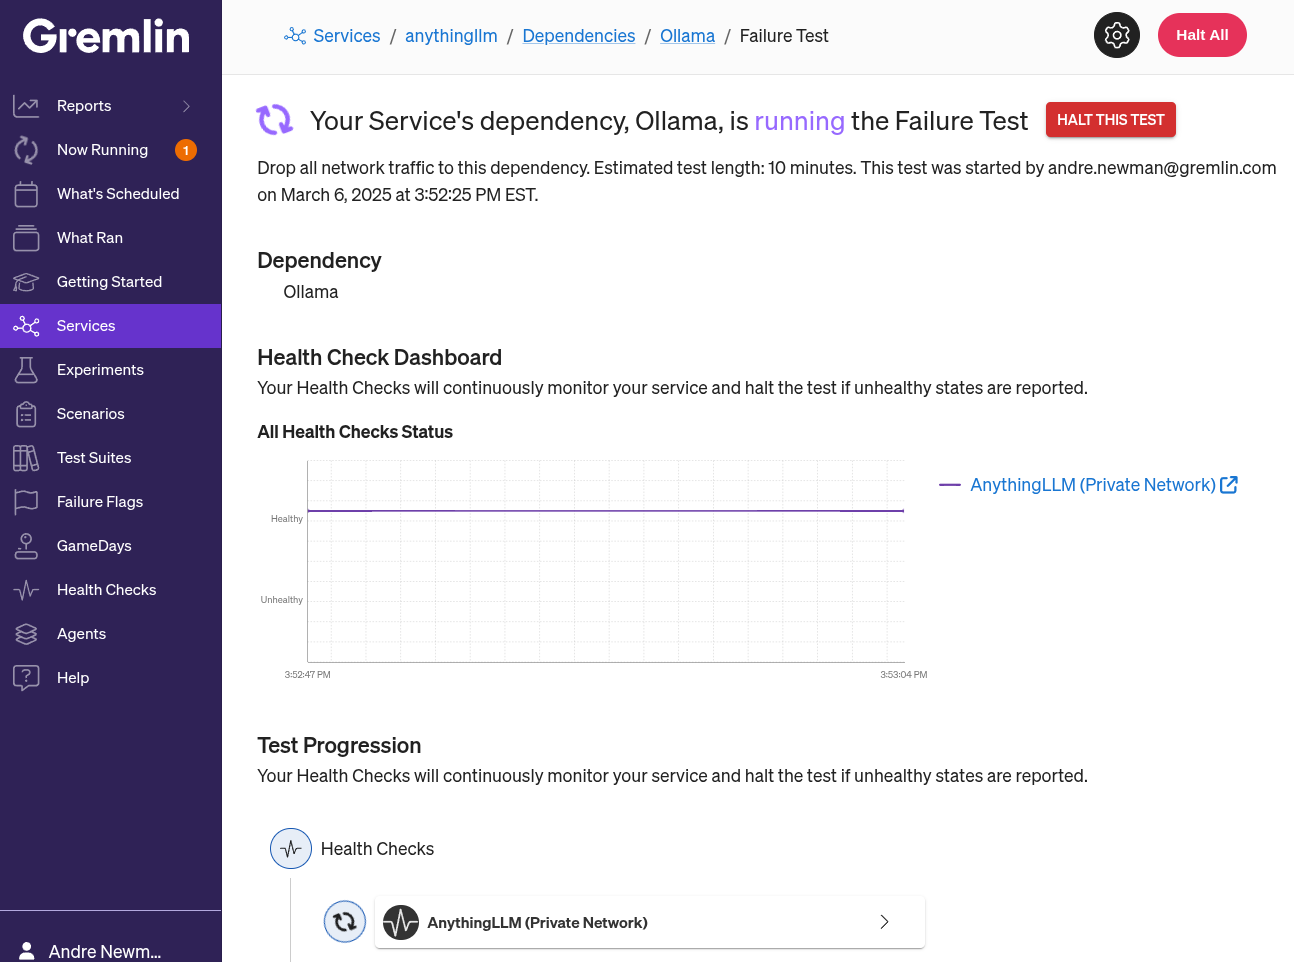Click the 3:52:47 PM chart time label
Image resolution: width=1294 pixels, height=962 pixels.
tap(307, 675)
